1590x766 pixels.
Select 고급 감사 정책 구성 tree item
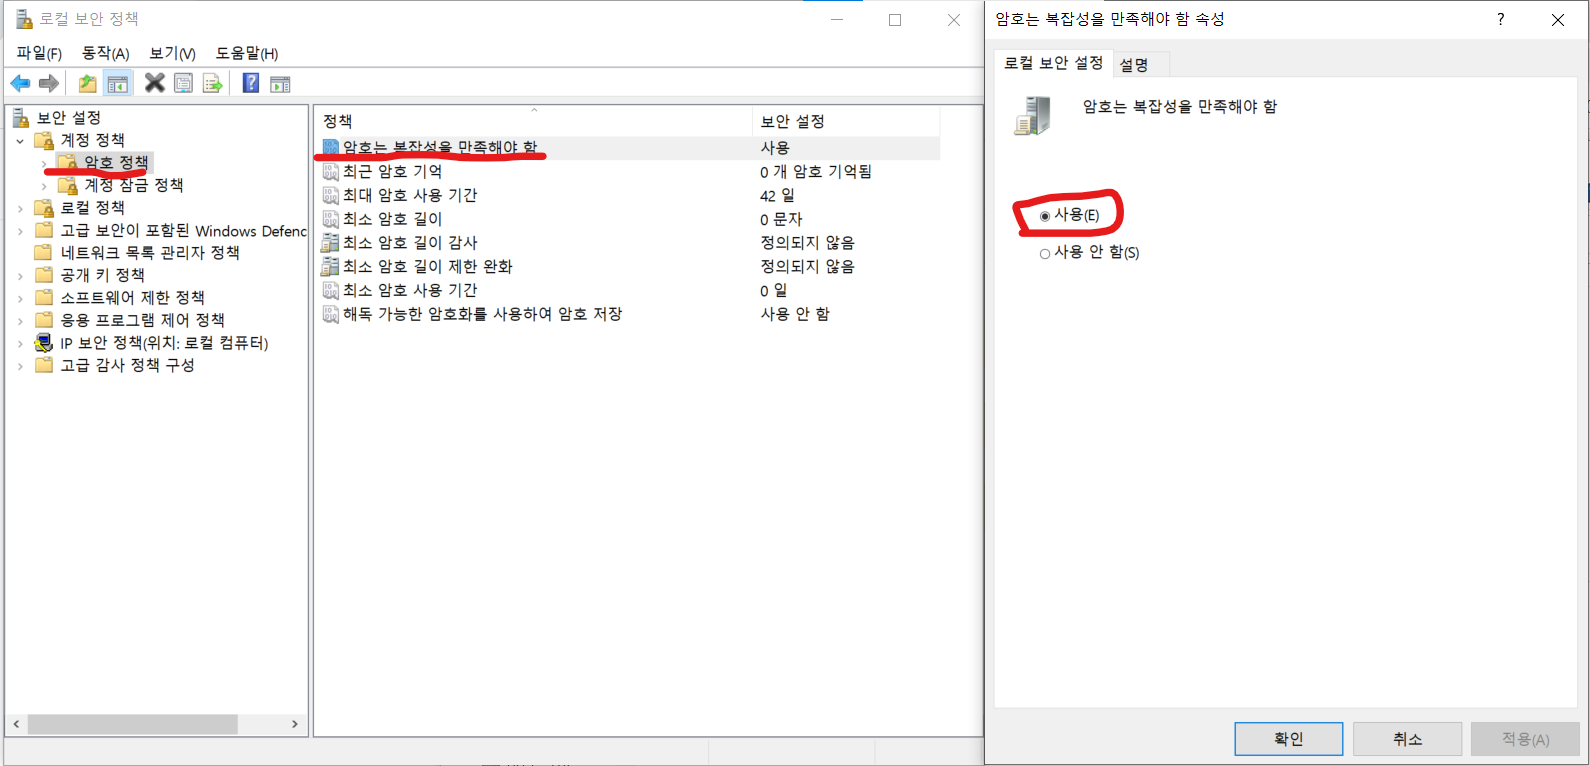pos(127,365)
